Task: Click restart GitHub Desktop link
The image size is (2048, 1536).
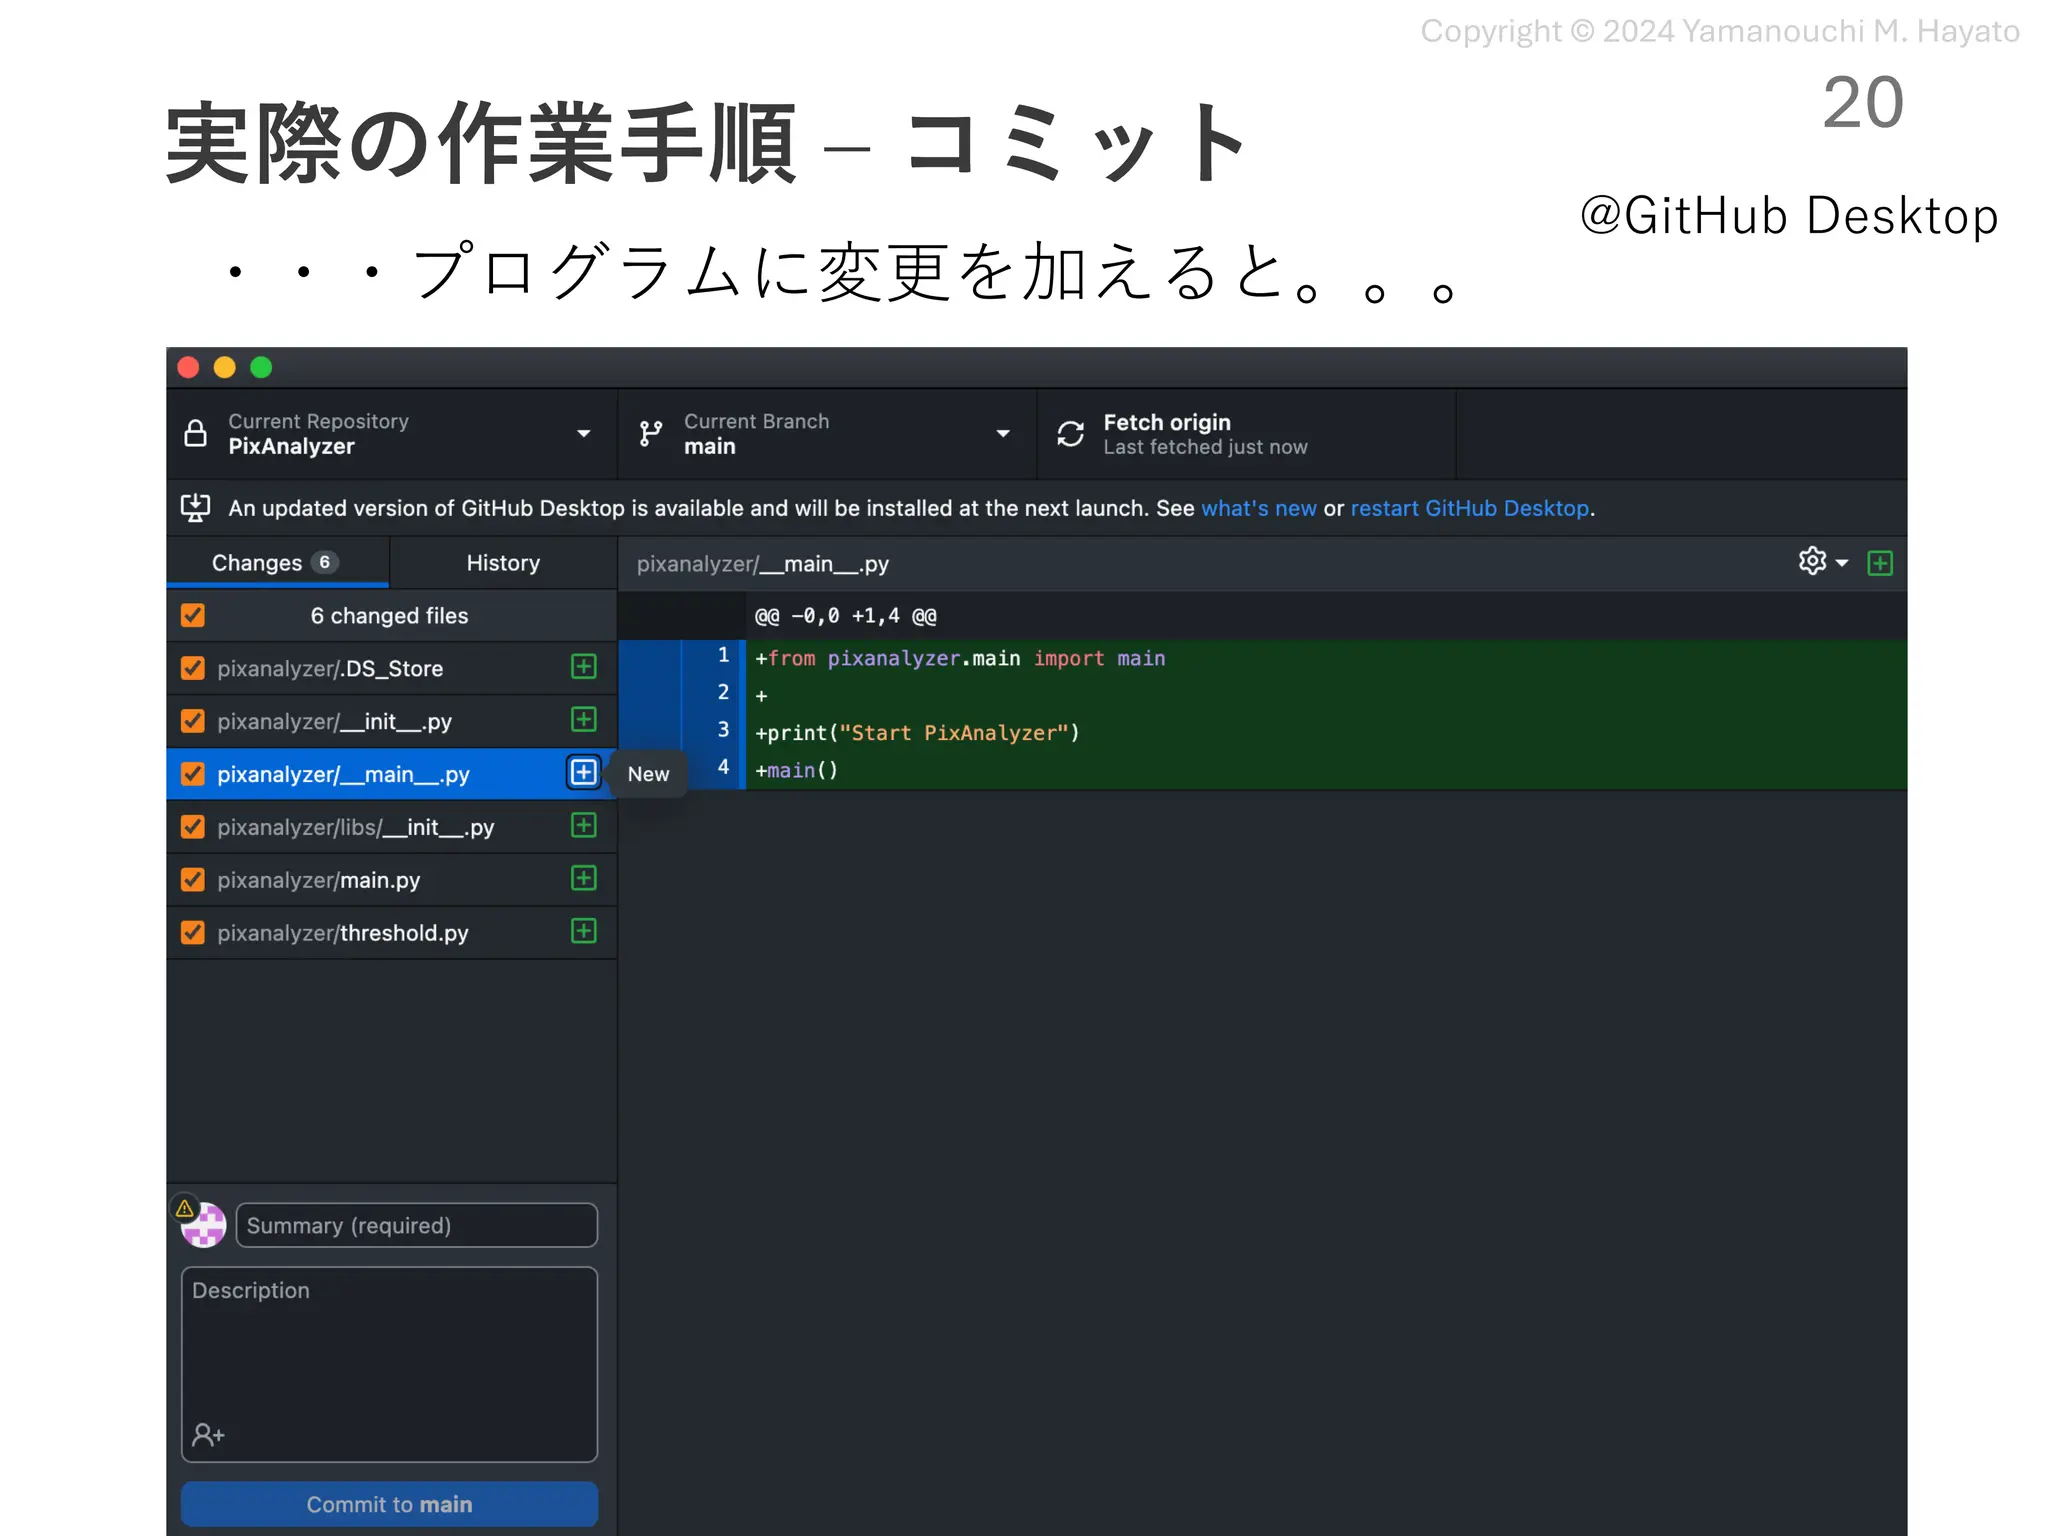Action: coord(1470,508)
